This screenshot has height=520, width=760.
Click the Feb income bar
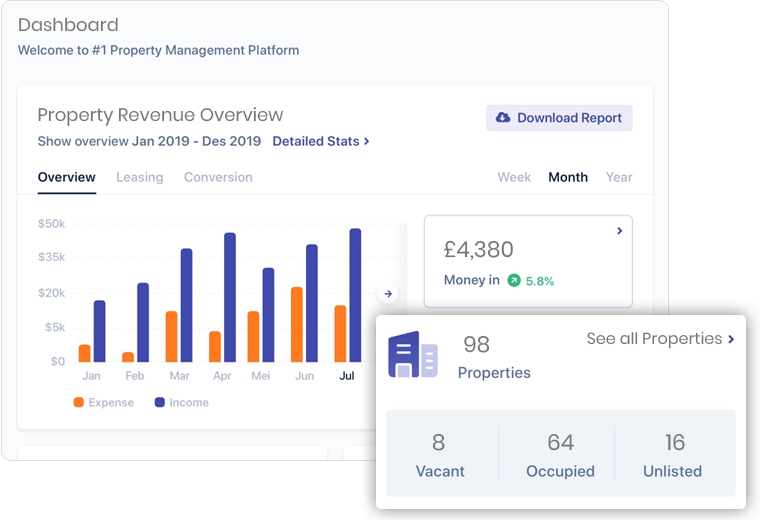(x=143, y=322)
